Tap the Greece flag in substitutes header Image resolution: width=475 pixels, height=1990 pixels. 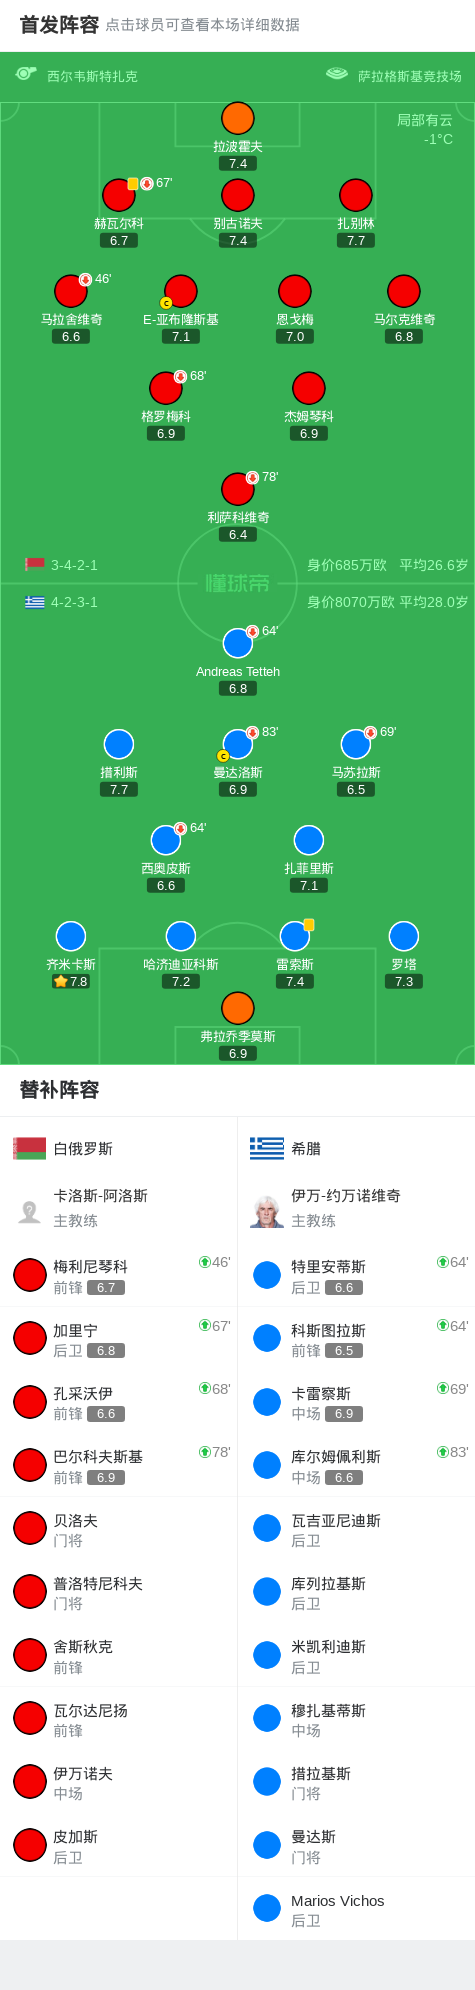tap(267, 1148)
